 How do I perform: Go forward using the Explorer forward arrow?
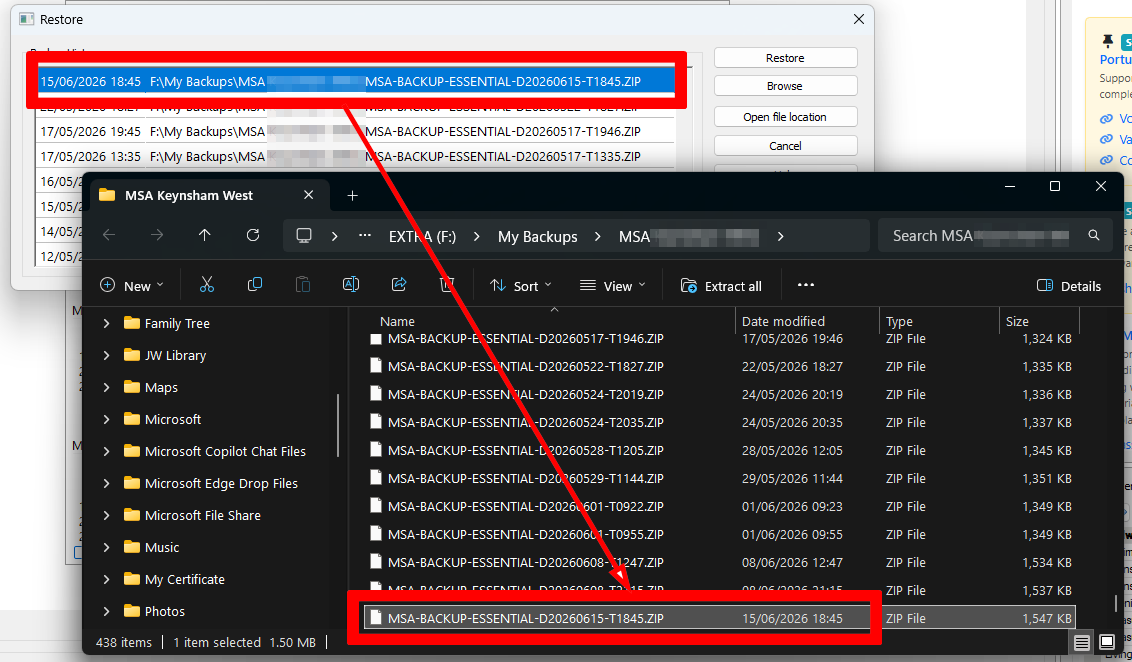[x=157, y=235]
